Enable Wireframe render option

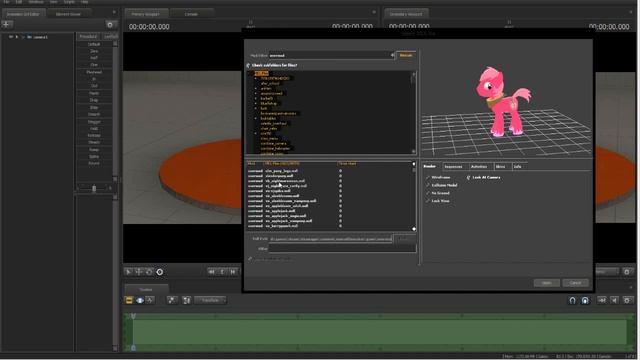427,178
